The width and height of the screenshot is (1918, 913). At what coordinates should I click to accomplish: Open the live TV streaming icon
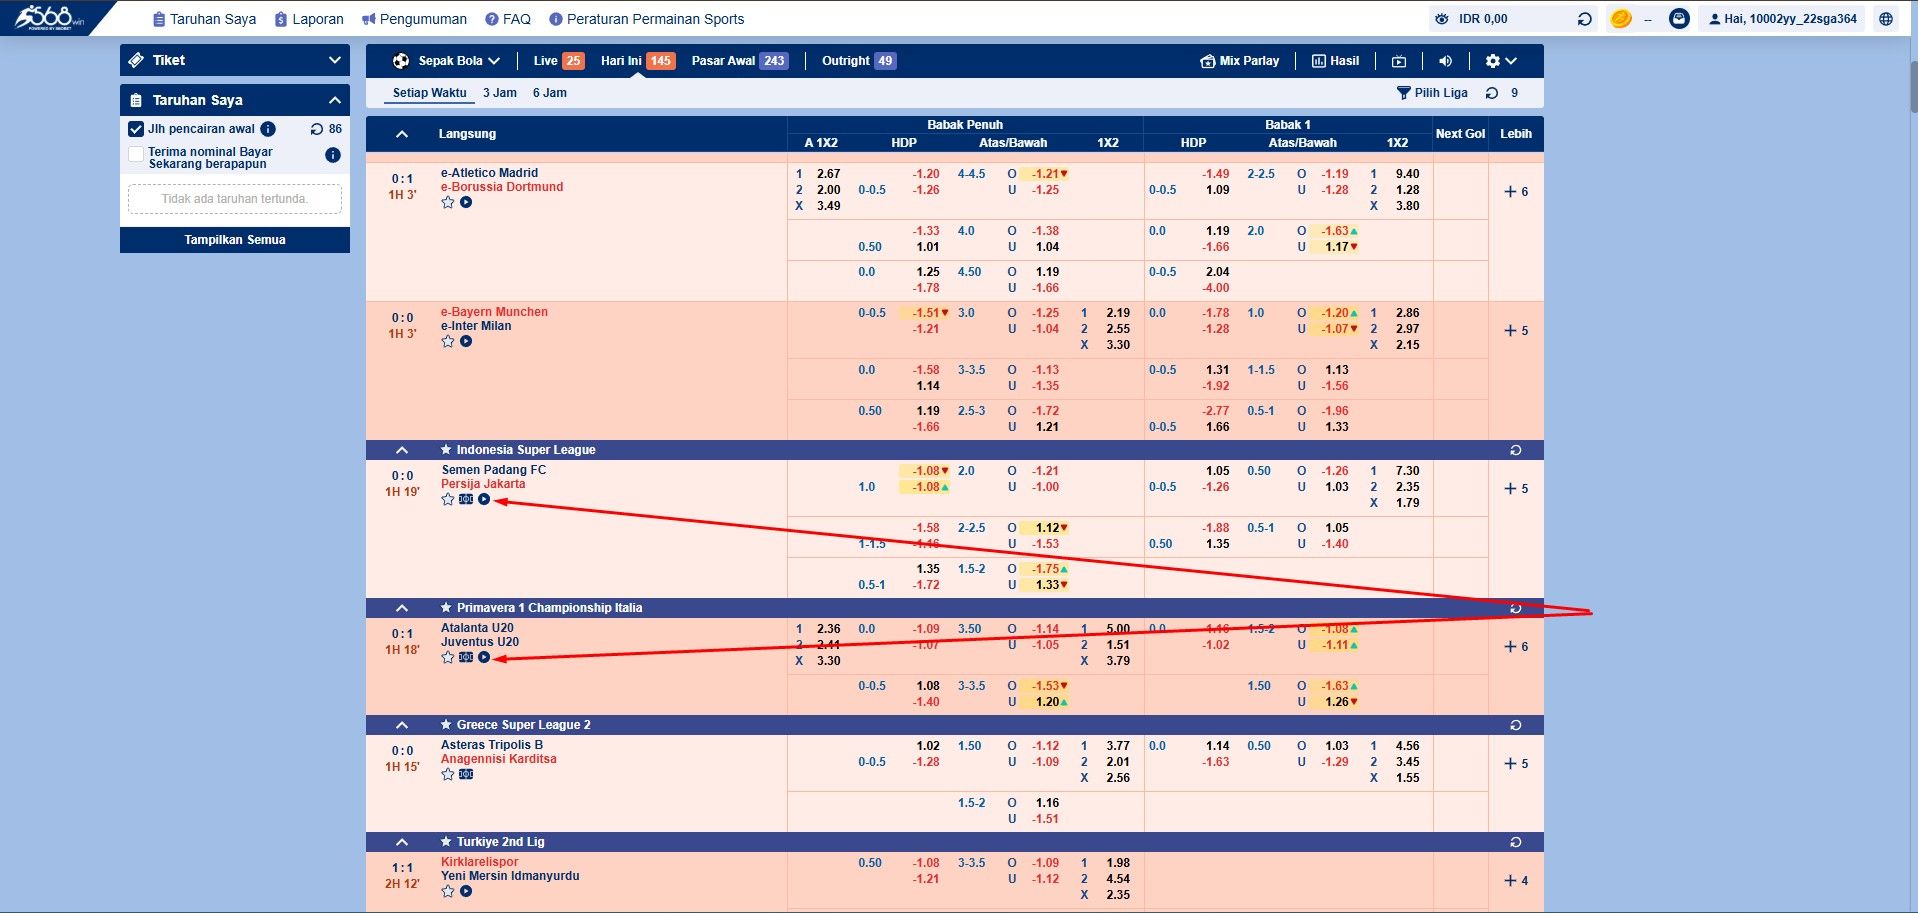(x=1399, y=61)
